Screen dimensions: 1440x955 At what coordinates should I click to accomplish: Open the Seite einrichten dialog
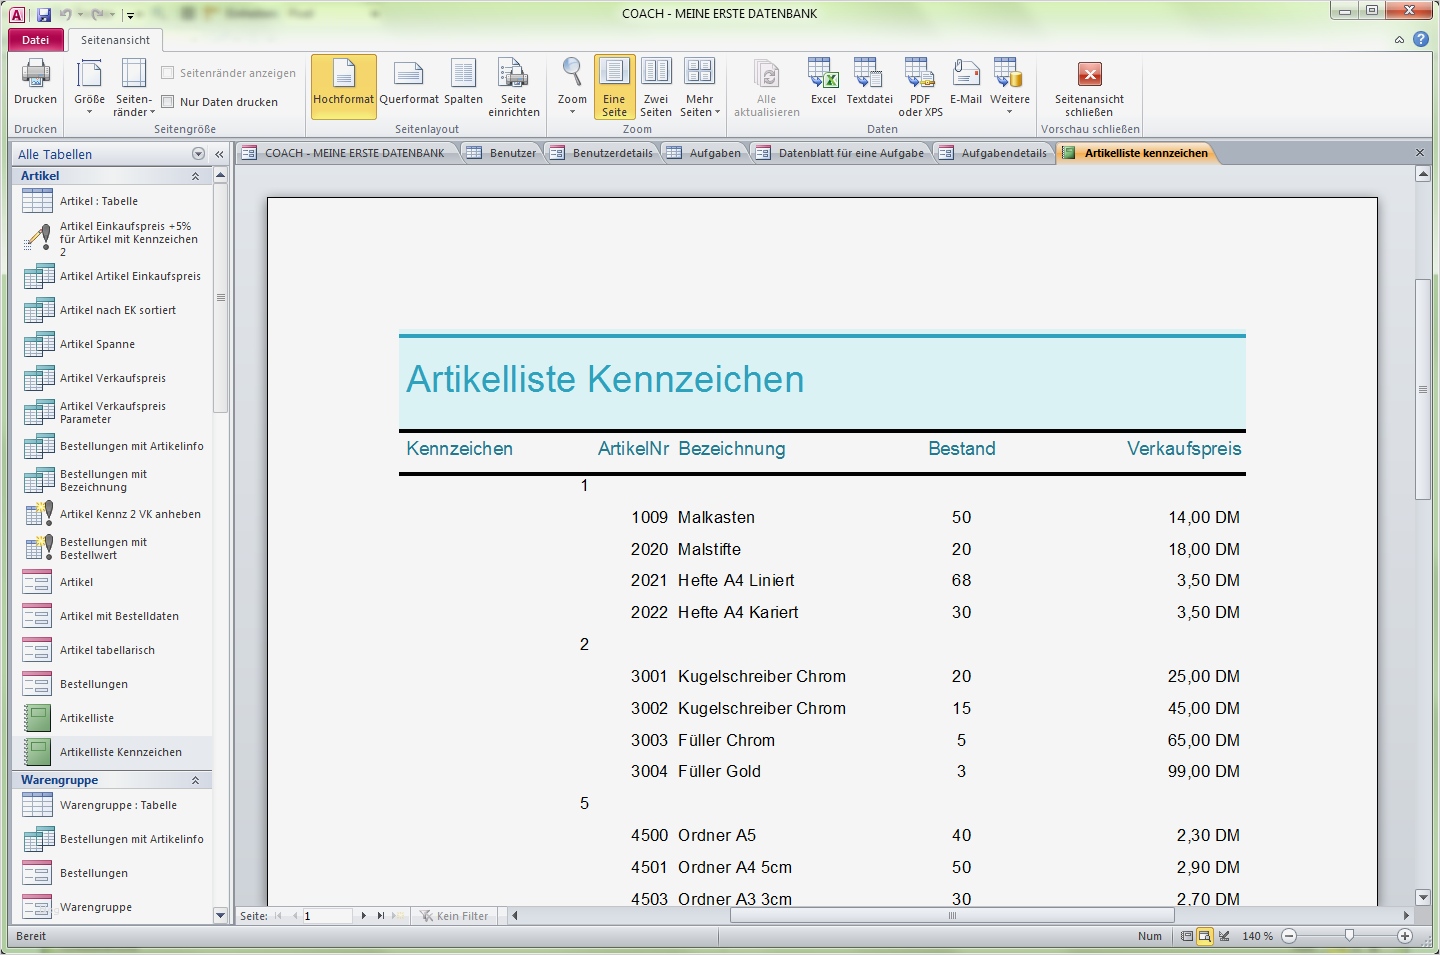pyautogui.click(x=514, y=85)
